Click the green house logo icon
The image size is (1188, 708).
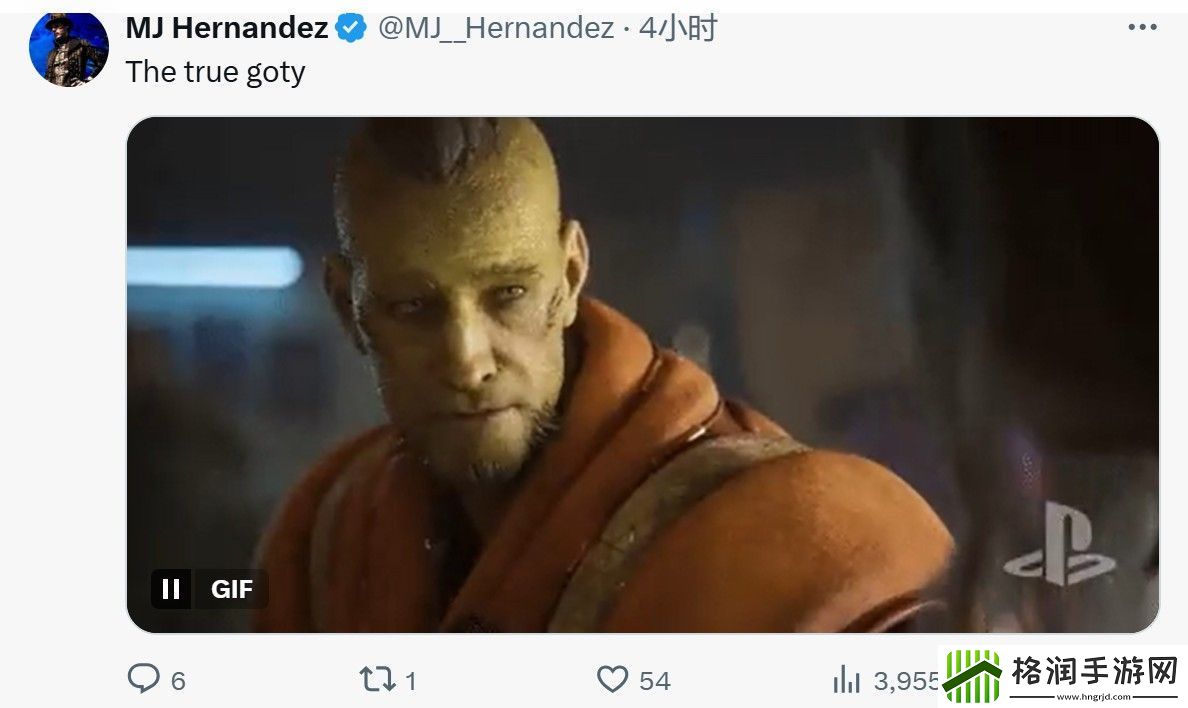pyautogui.click(x=973, y=675)
